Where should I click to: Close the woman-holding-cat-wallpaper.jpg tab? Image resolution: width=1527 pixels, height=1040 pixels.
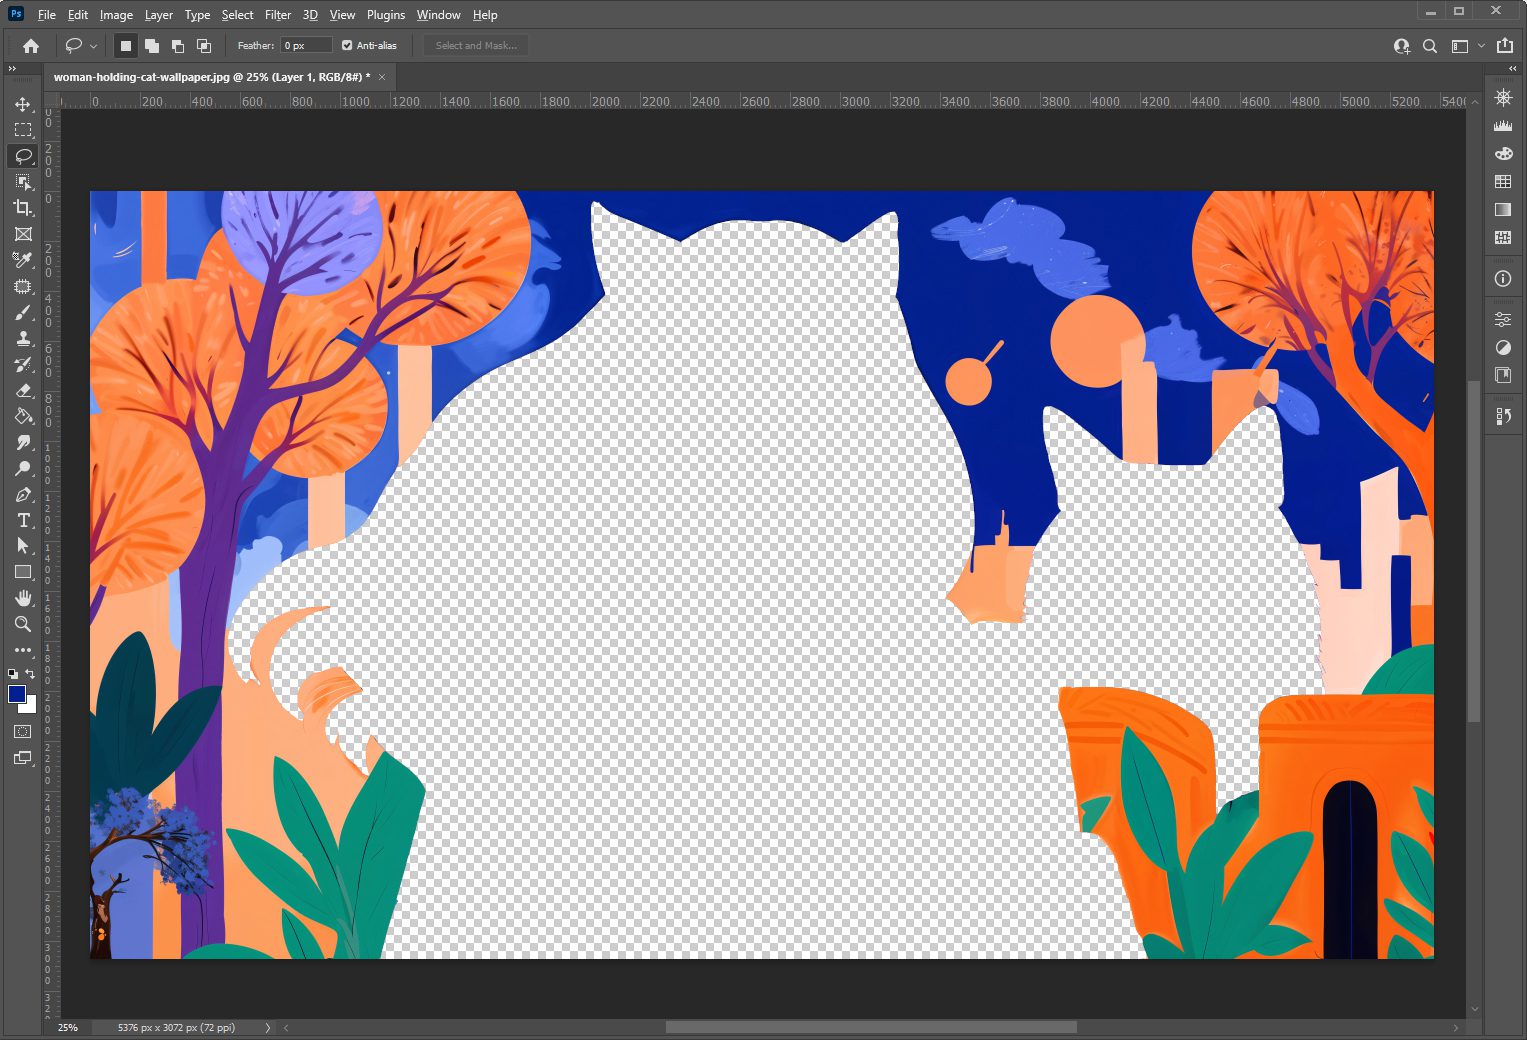coord(382,77)
